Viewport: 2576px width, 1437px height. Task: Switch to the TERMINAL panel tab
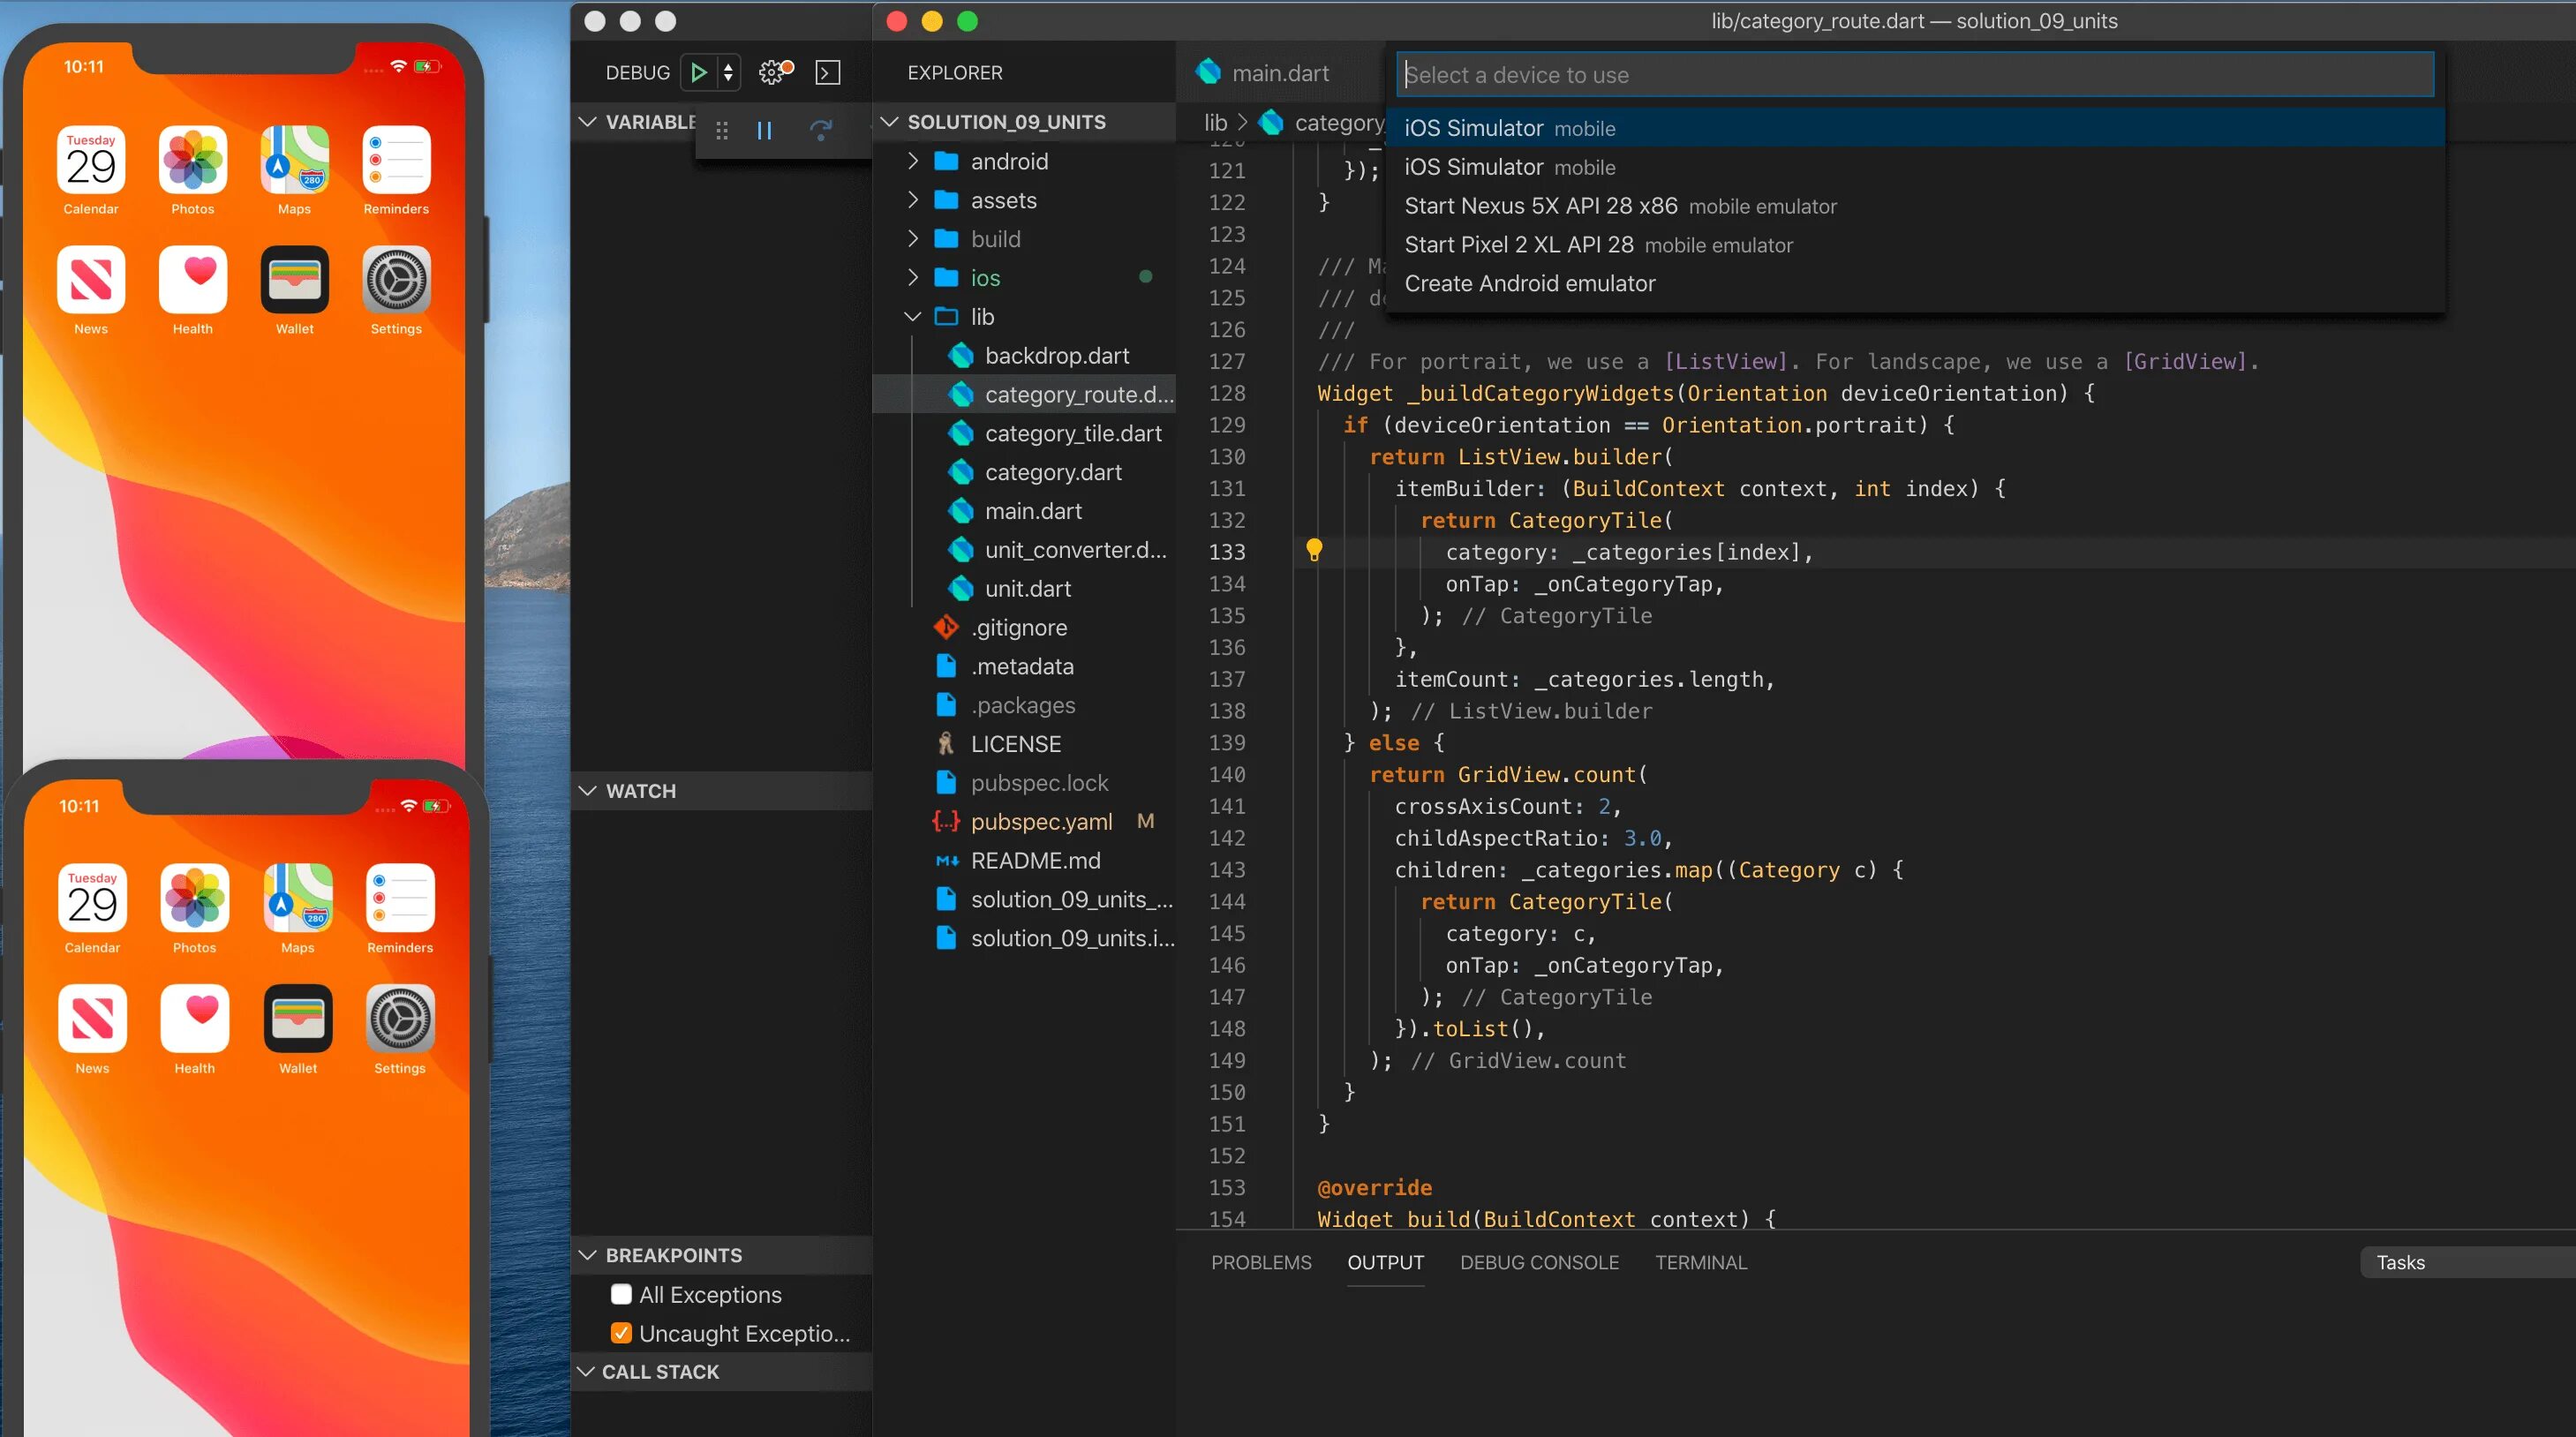click(x=1701, y=1262)
